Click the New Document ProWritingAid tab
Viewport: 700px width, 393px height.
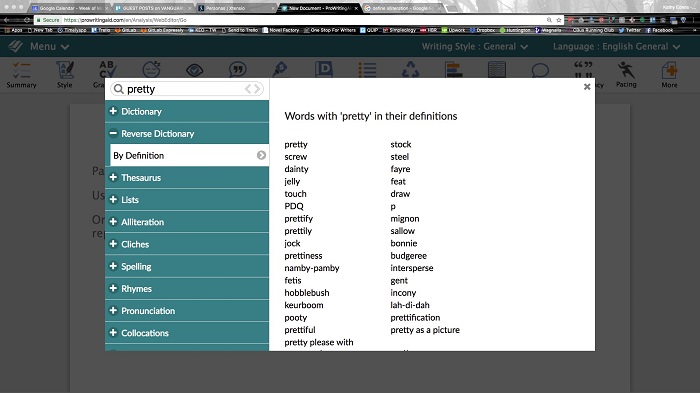[x=319, y=8]
